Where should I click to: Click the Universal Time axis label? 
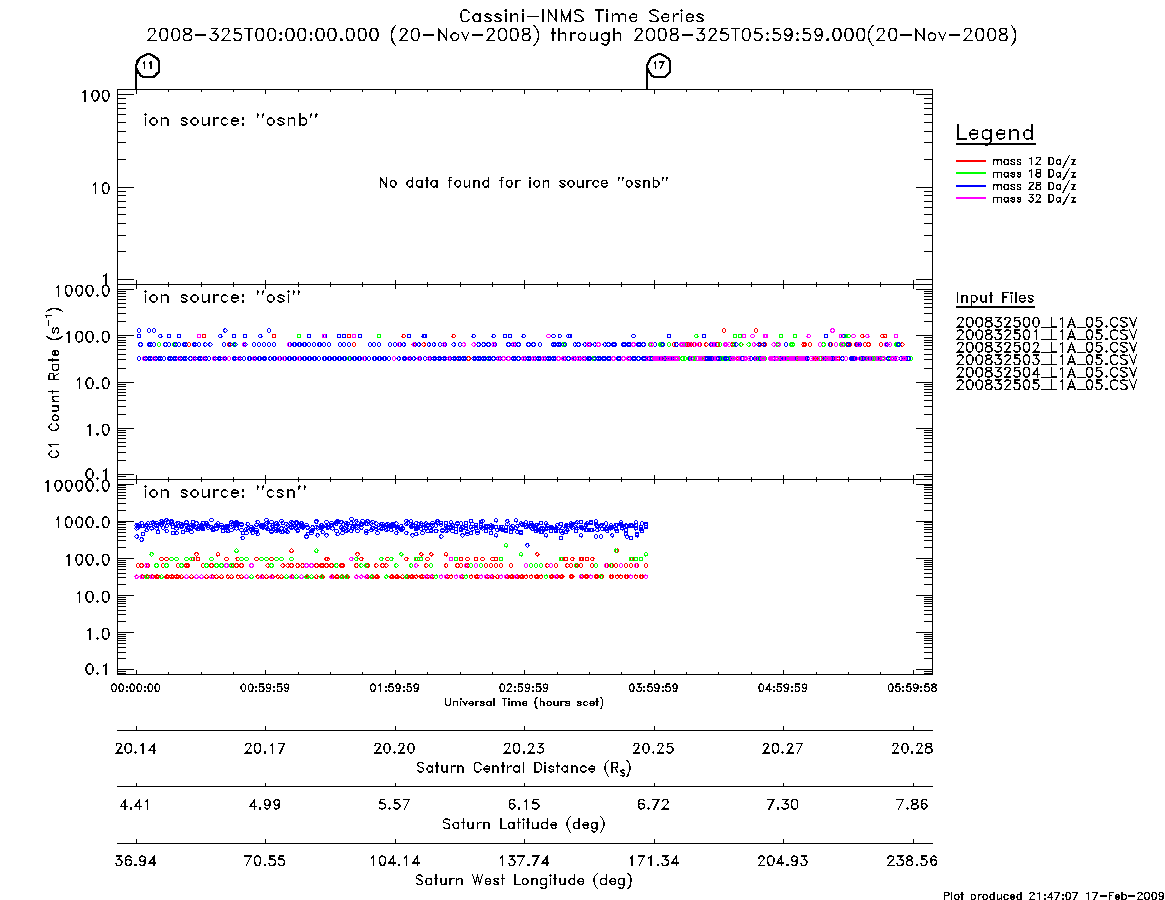pyautogui.click(x=524, y=702)
